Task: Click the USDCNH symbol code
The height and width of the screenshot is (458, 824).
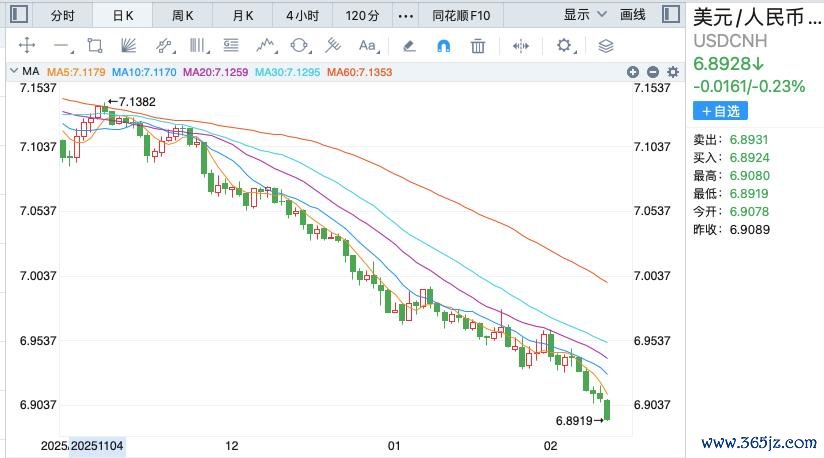Action: (x=730, y=40)
